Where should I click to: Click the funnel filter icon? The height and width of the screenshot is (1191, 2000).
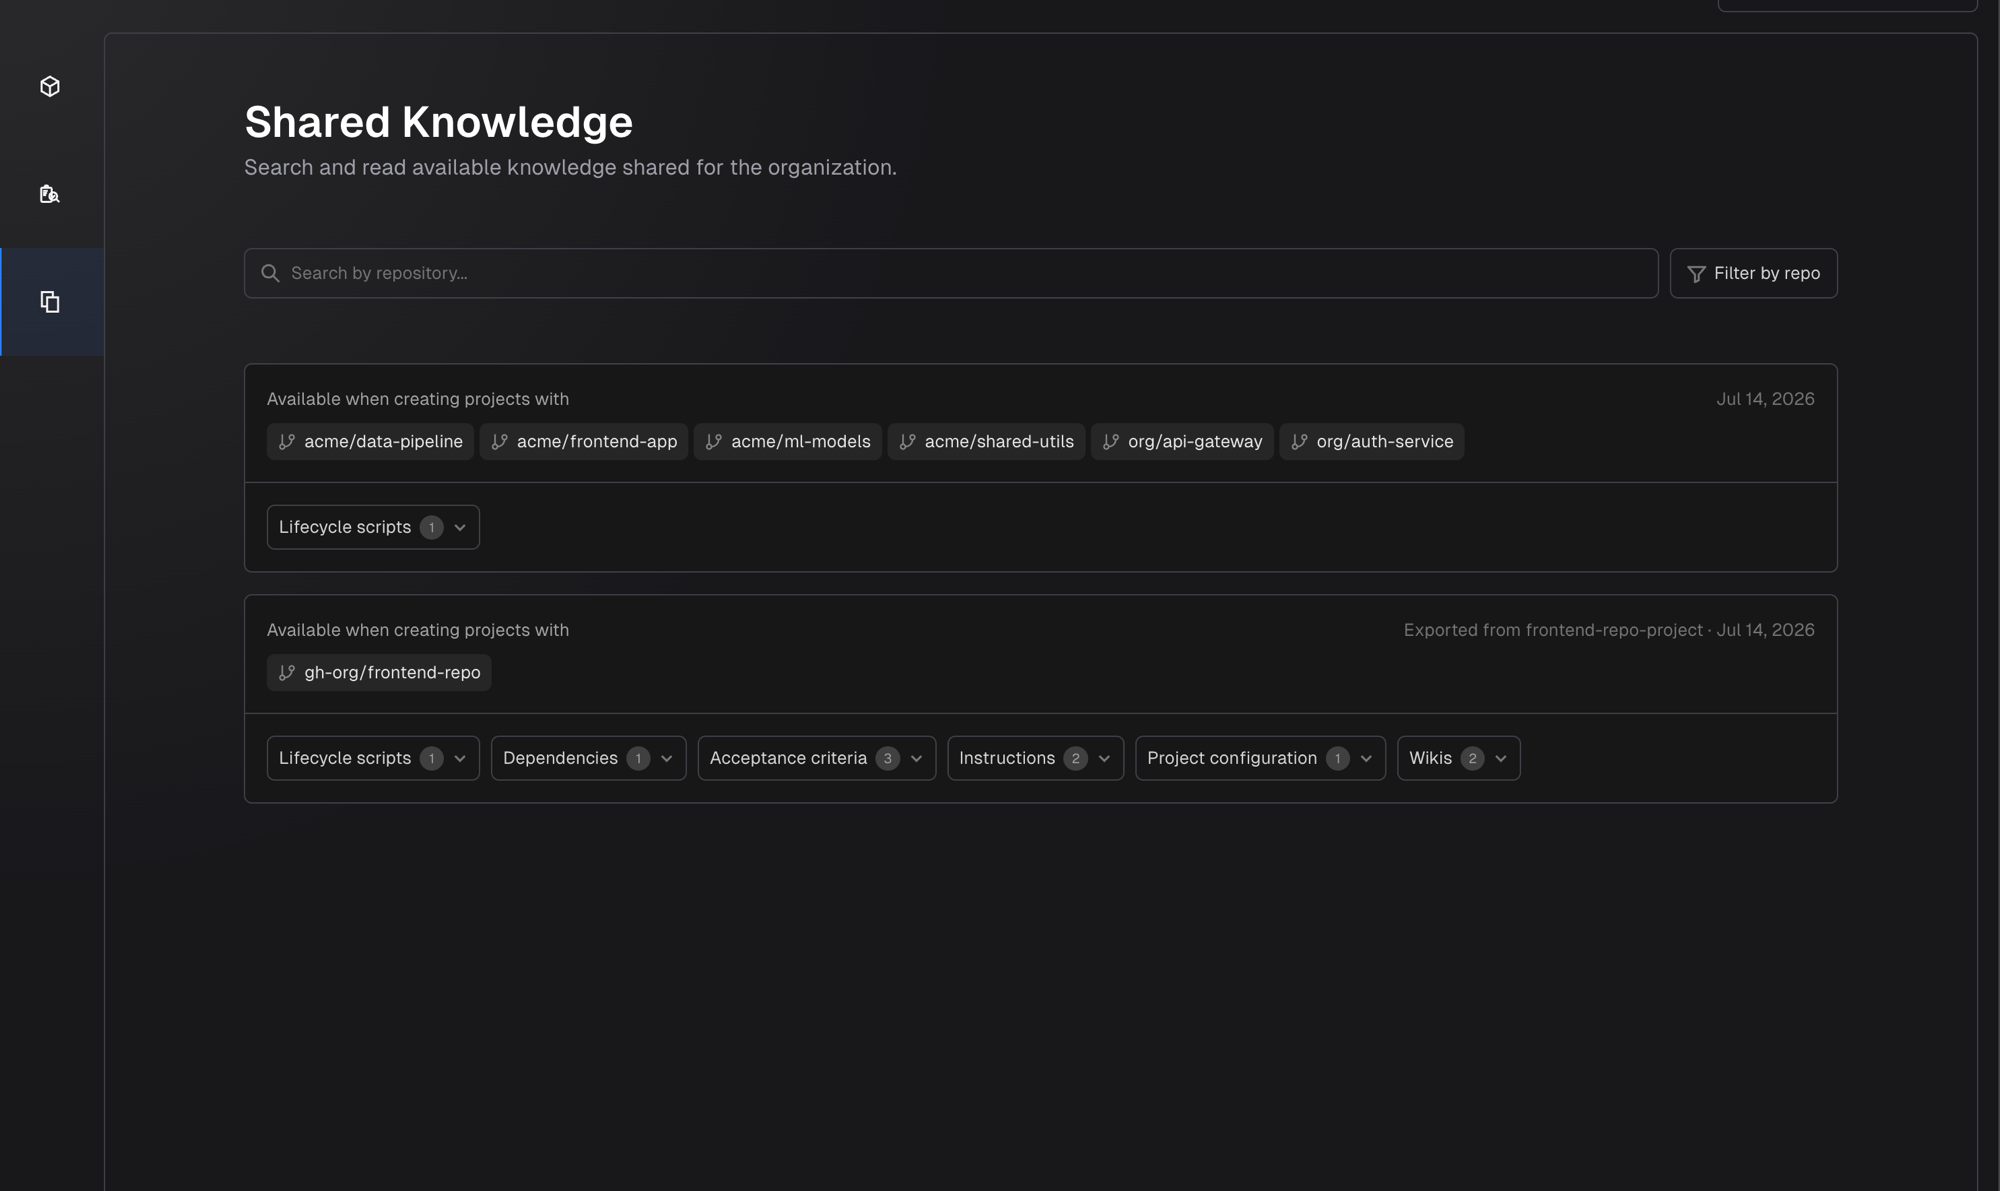(1696, 274)
